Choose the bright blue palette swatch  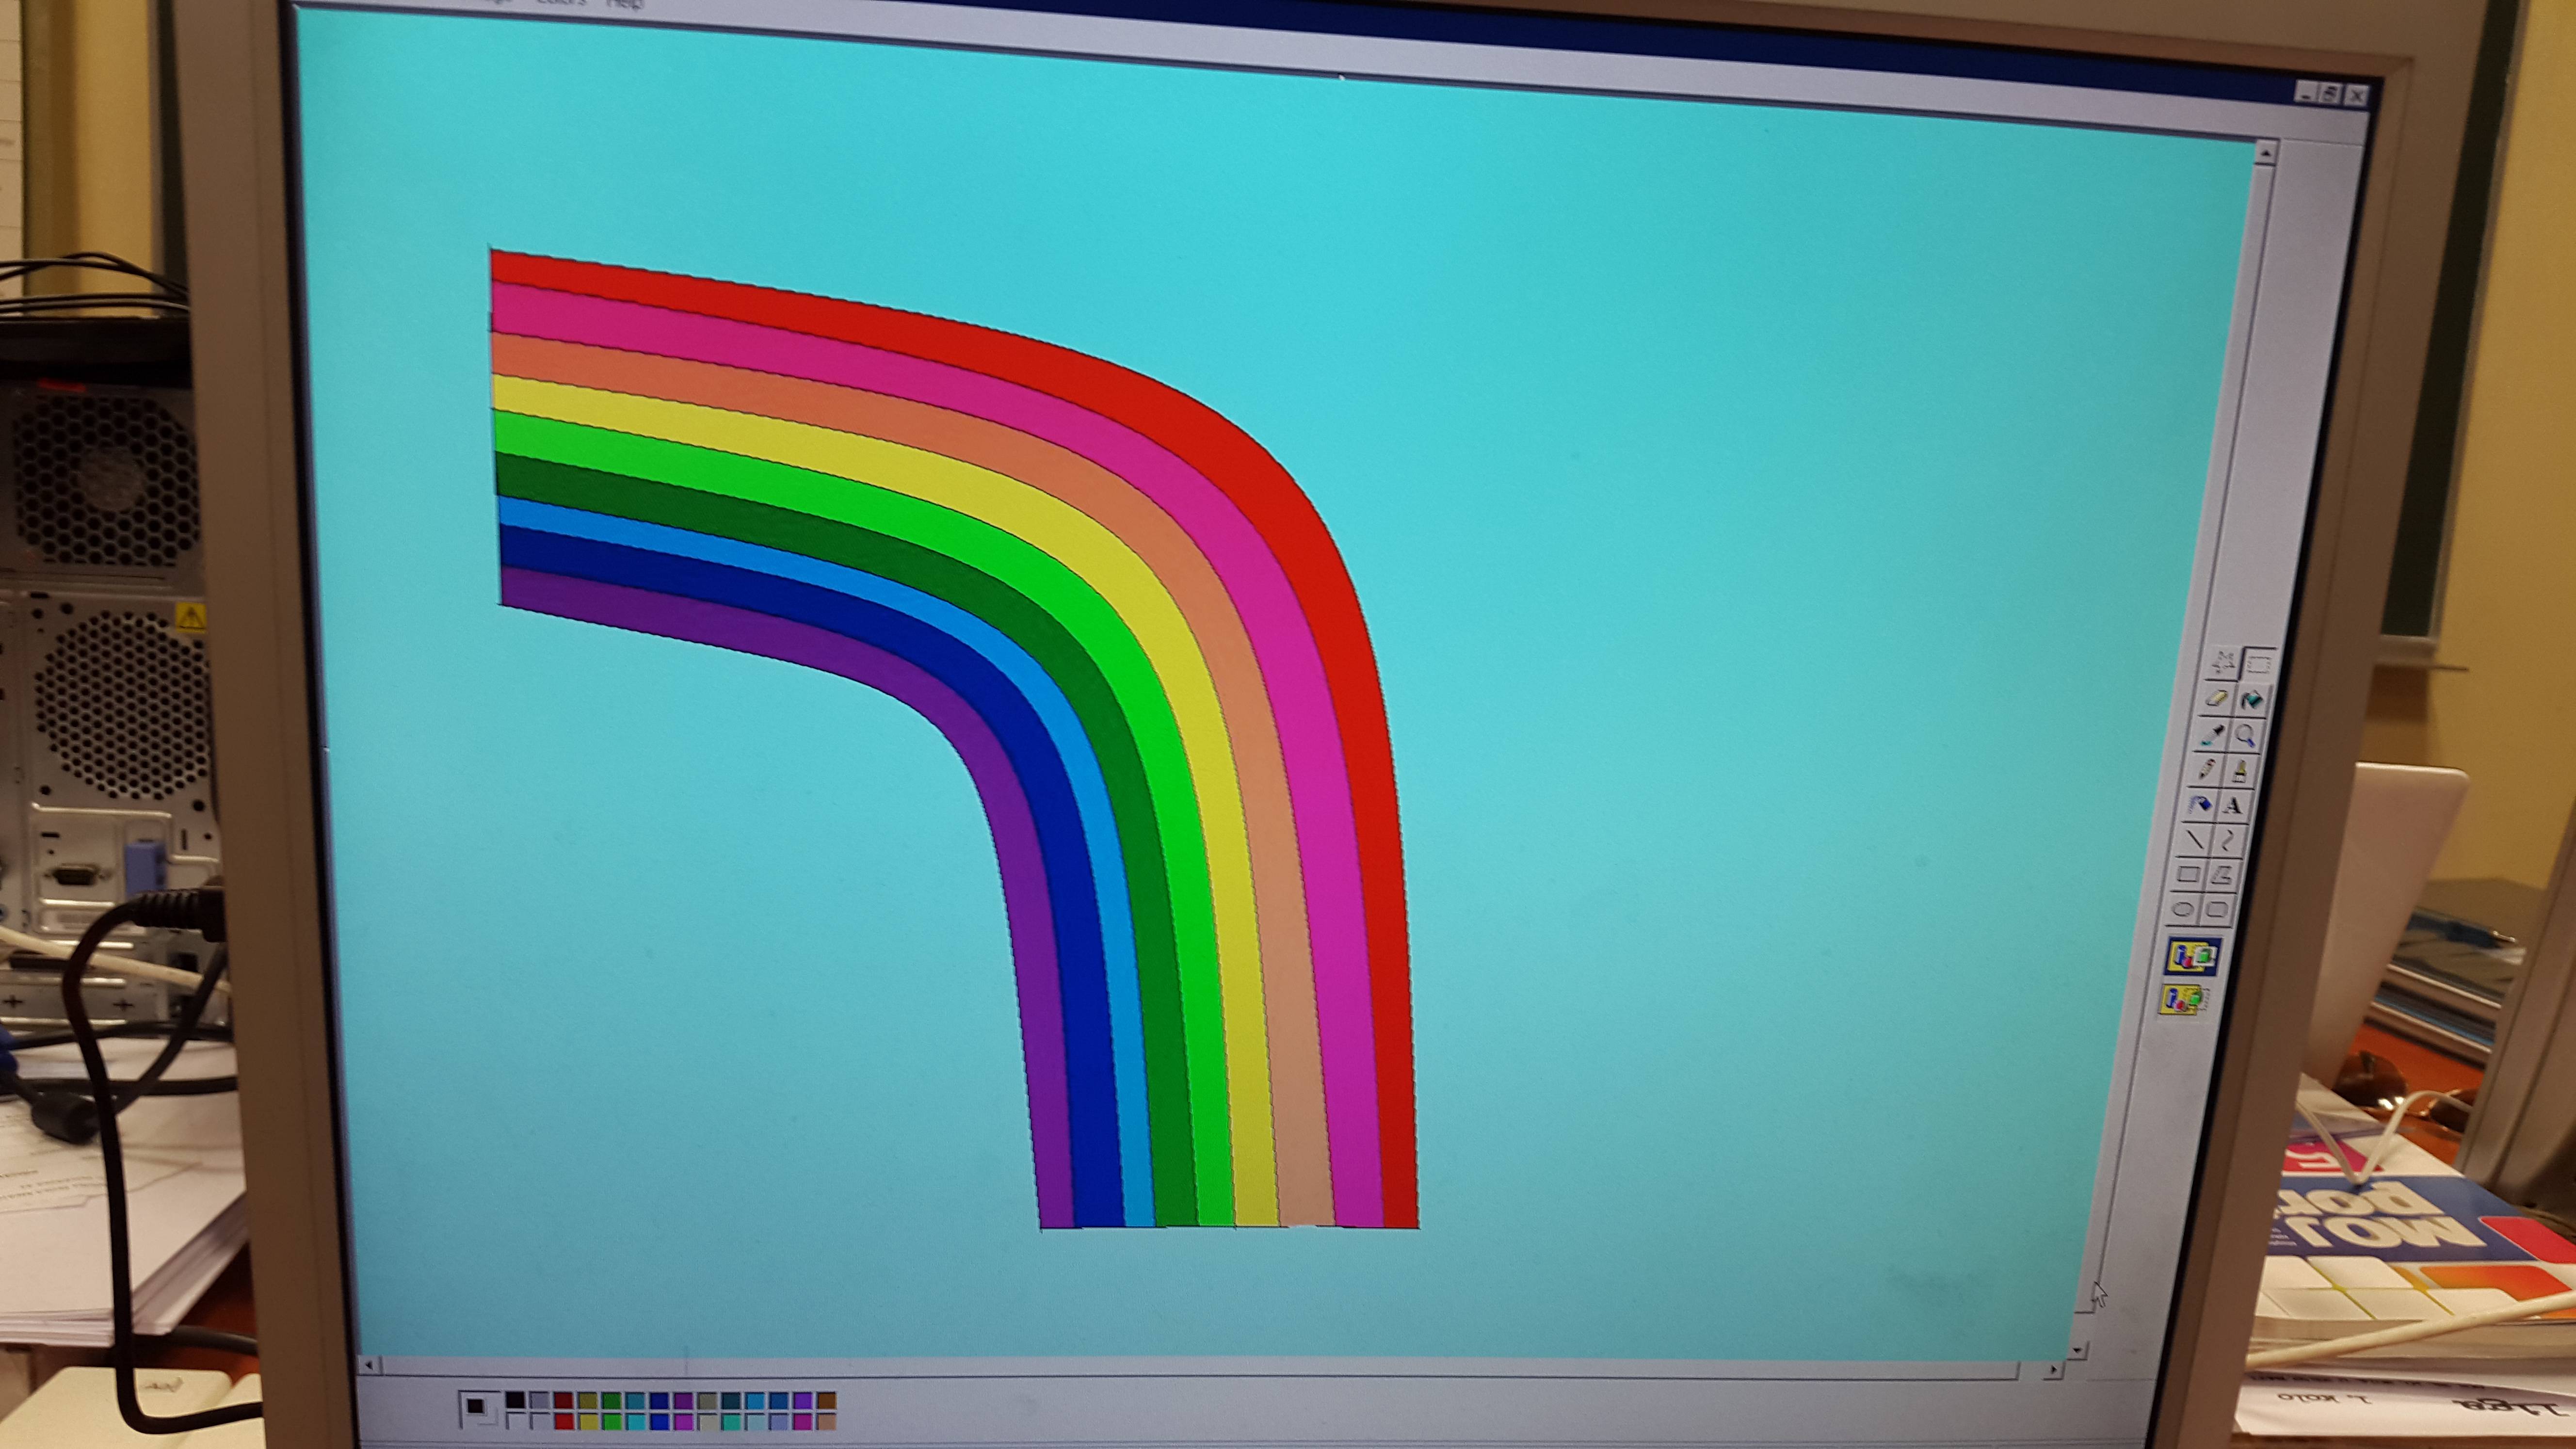[659, 1421]
